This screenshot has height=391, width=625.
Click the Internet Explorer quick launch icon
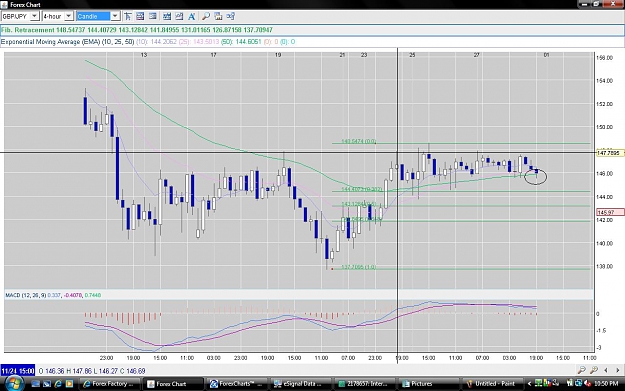click(58, 384)
